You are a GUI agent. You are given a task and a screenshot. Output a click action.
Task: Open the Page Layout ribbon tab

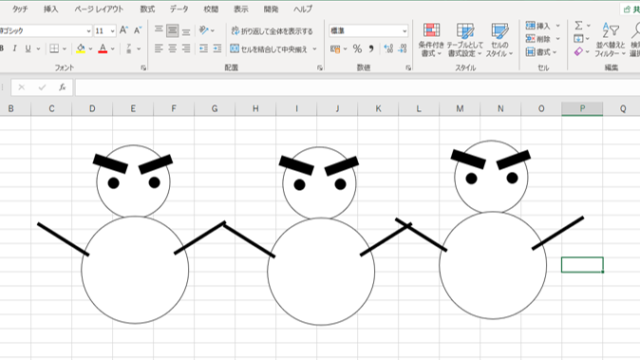tap(98, 9)
